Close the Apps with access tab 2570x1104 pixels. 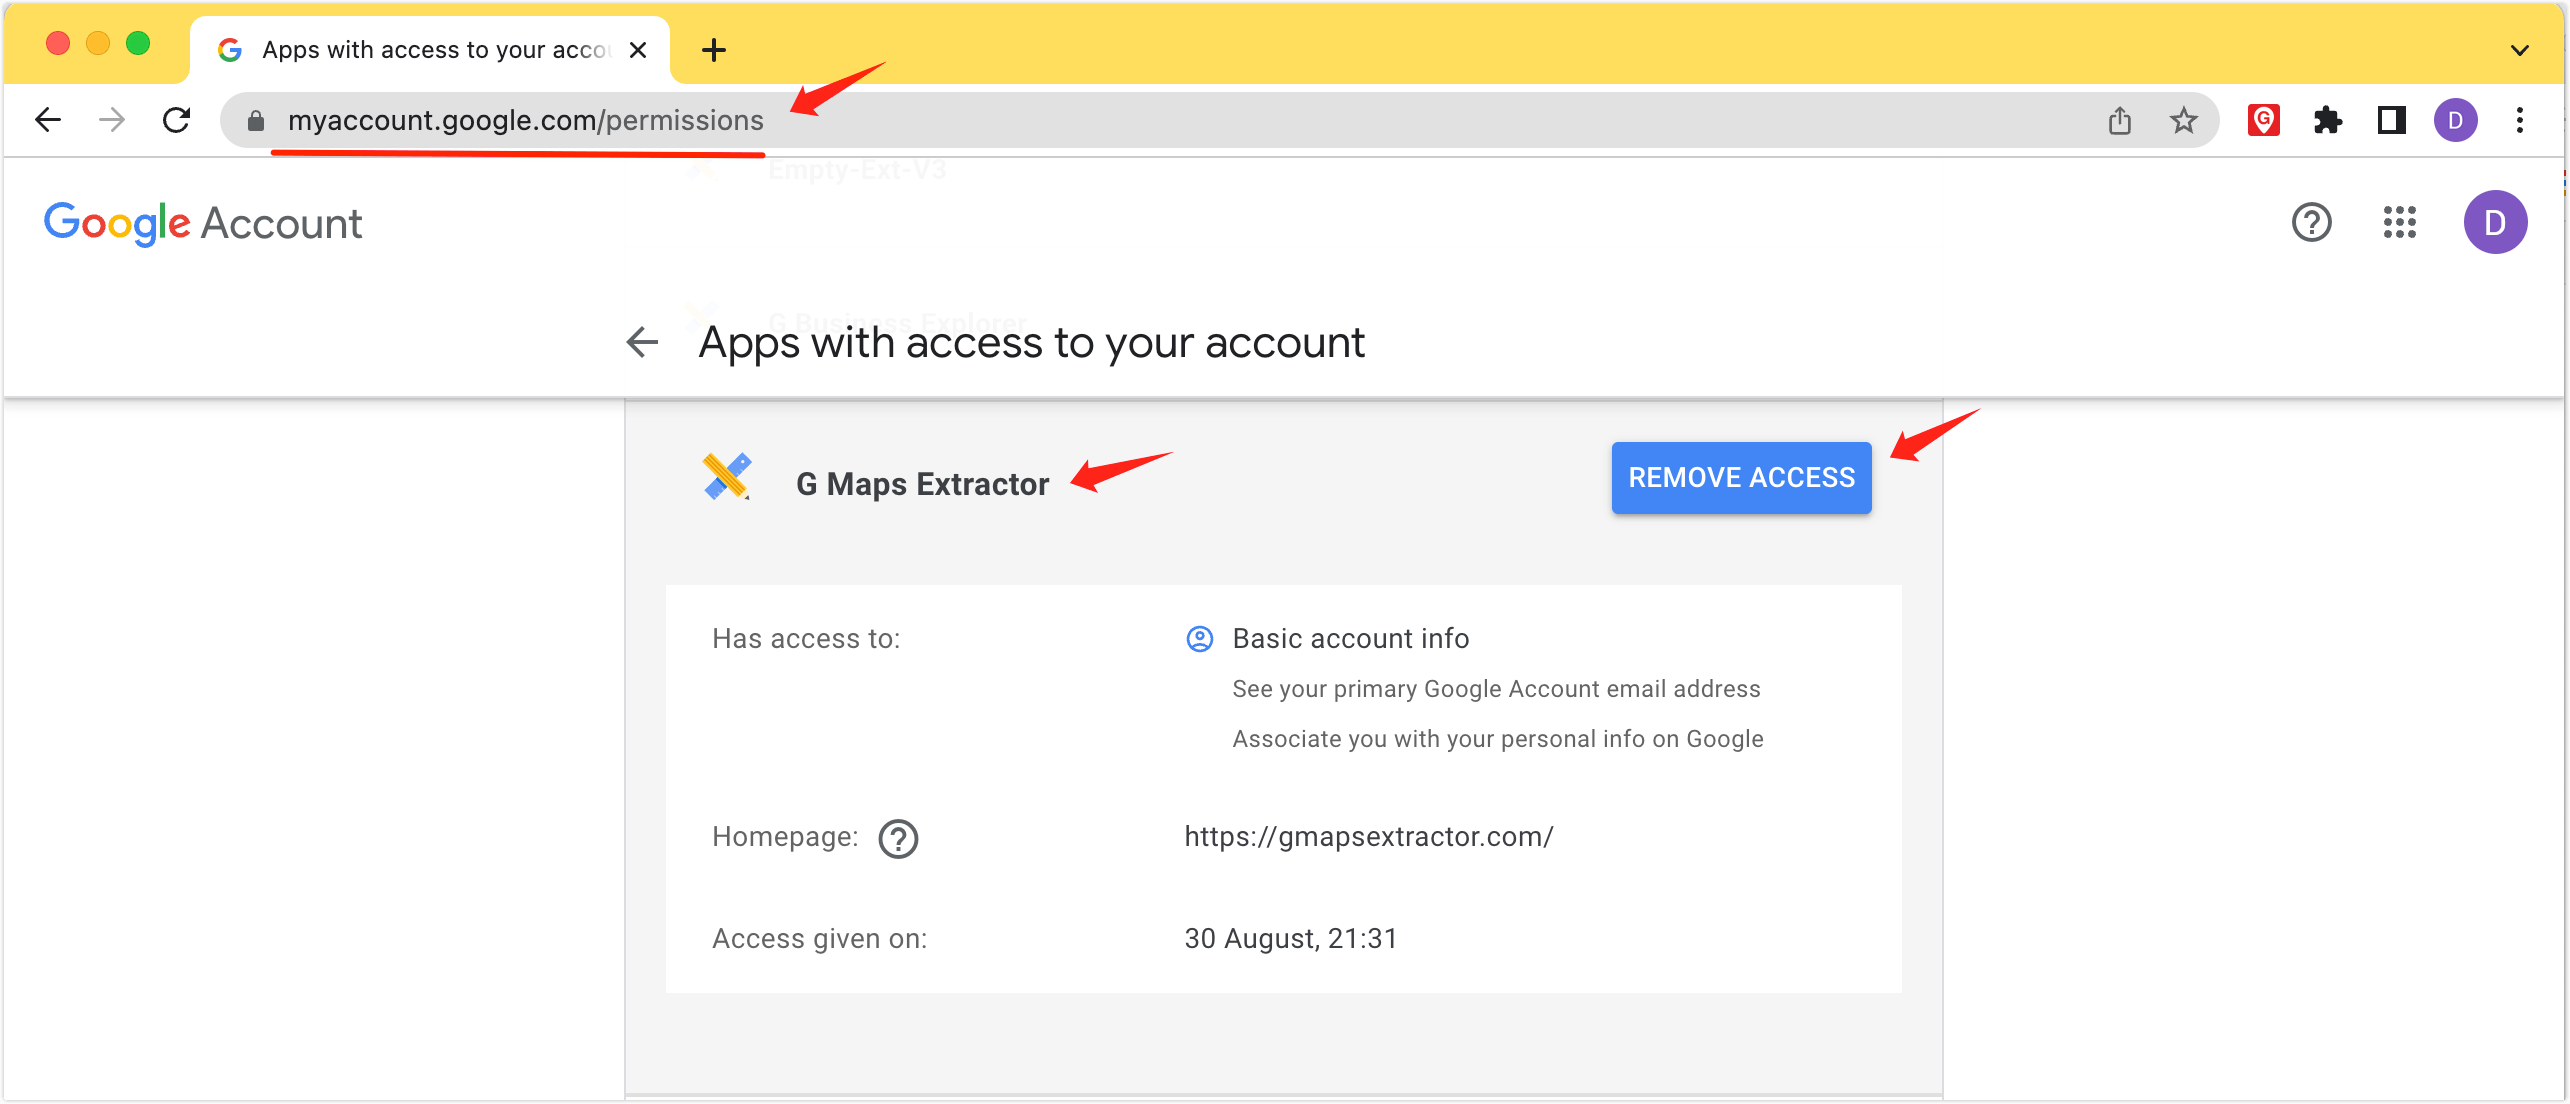click(x=637, y=50)
